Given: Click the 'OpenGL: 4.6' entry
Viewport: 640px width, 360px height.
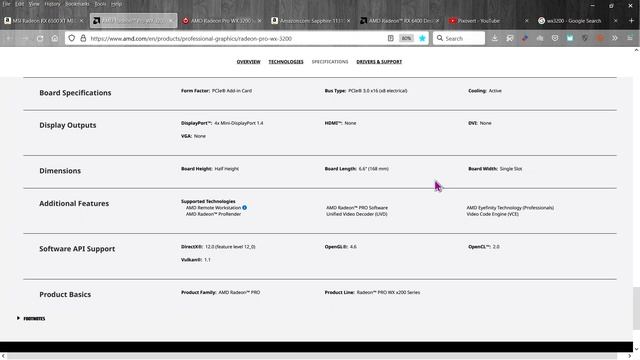Looking at the screenshot, I should pyautogui.click(x=340, y=247).
